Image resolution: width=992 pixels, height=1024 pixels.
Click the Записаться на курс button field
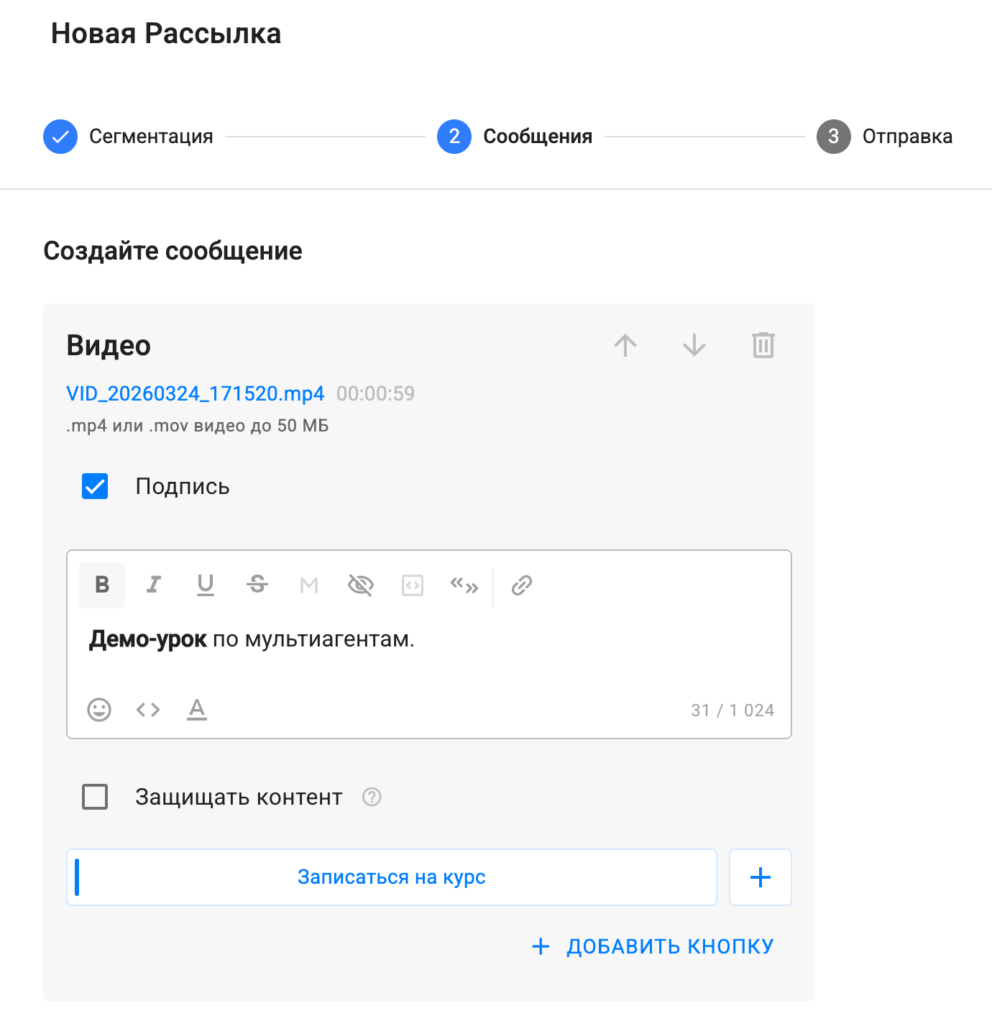[391, 877]
